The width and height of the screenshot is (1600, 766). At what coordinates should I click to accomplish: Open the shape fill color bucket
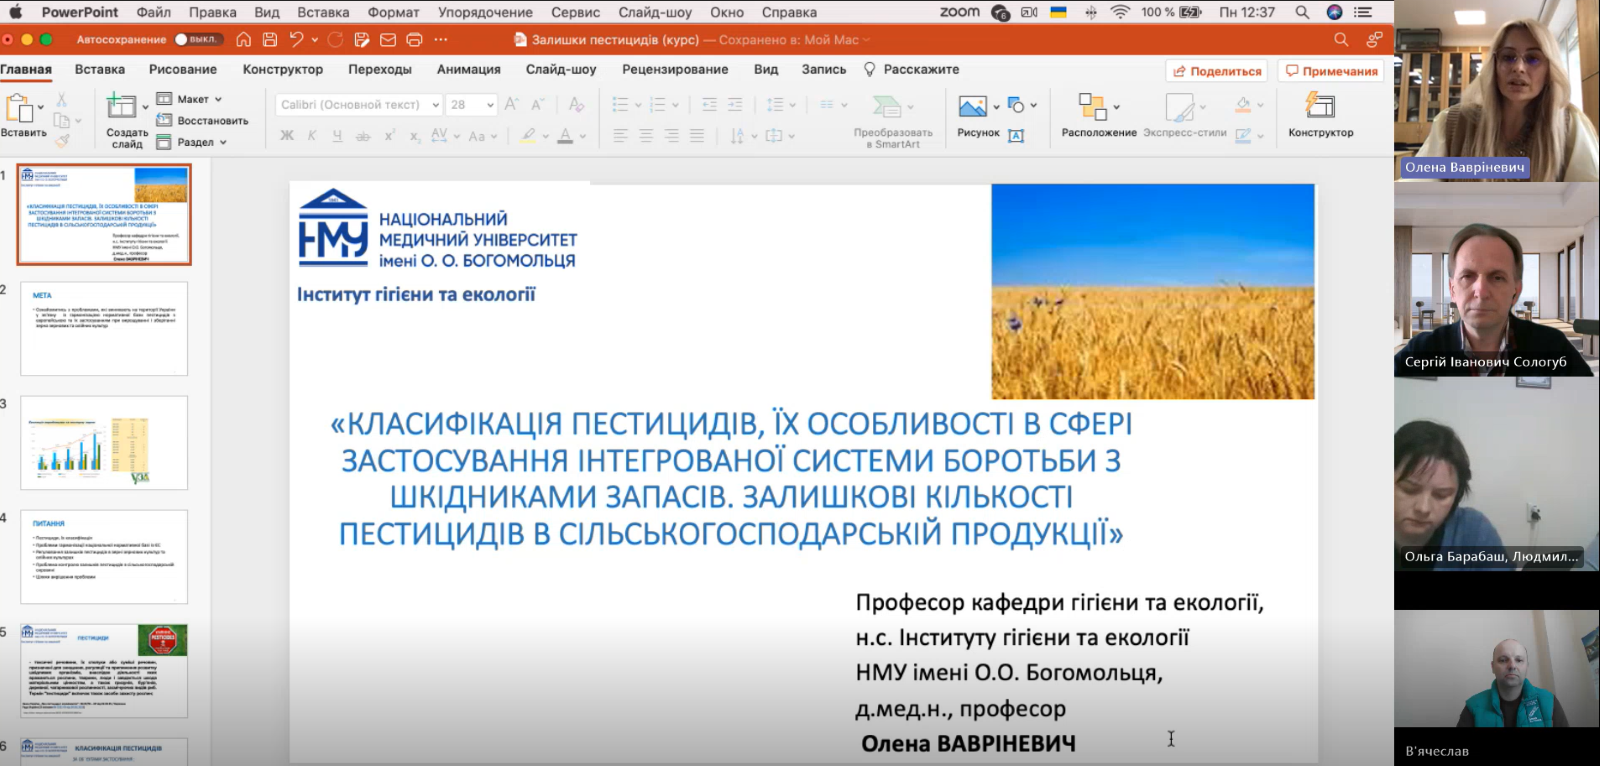(1243, 104)
